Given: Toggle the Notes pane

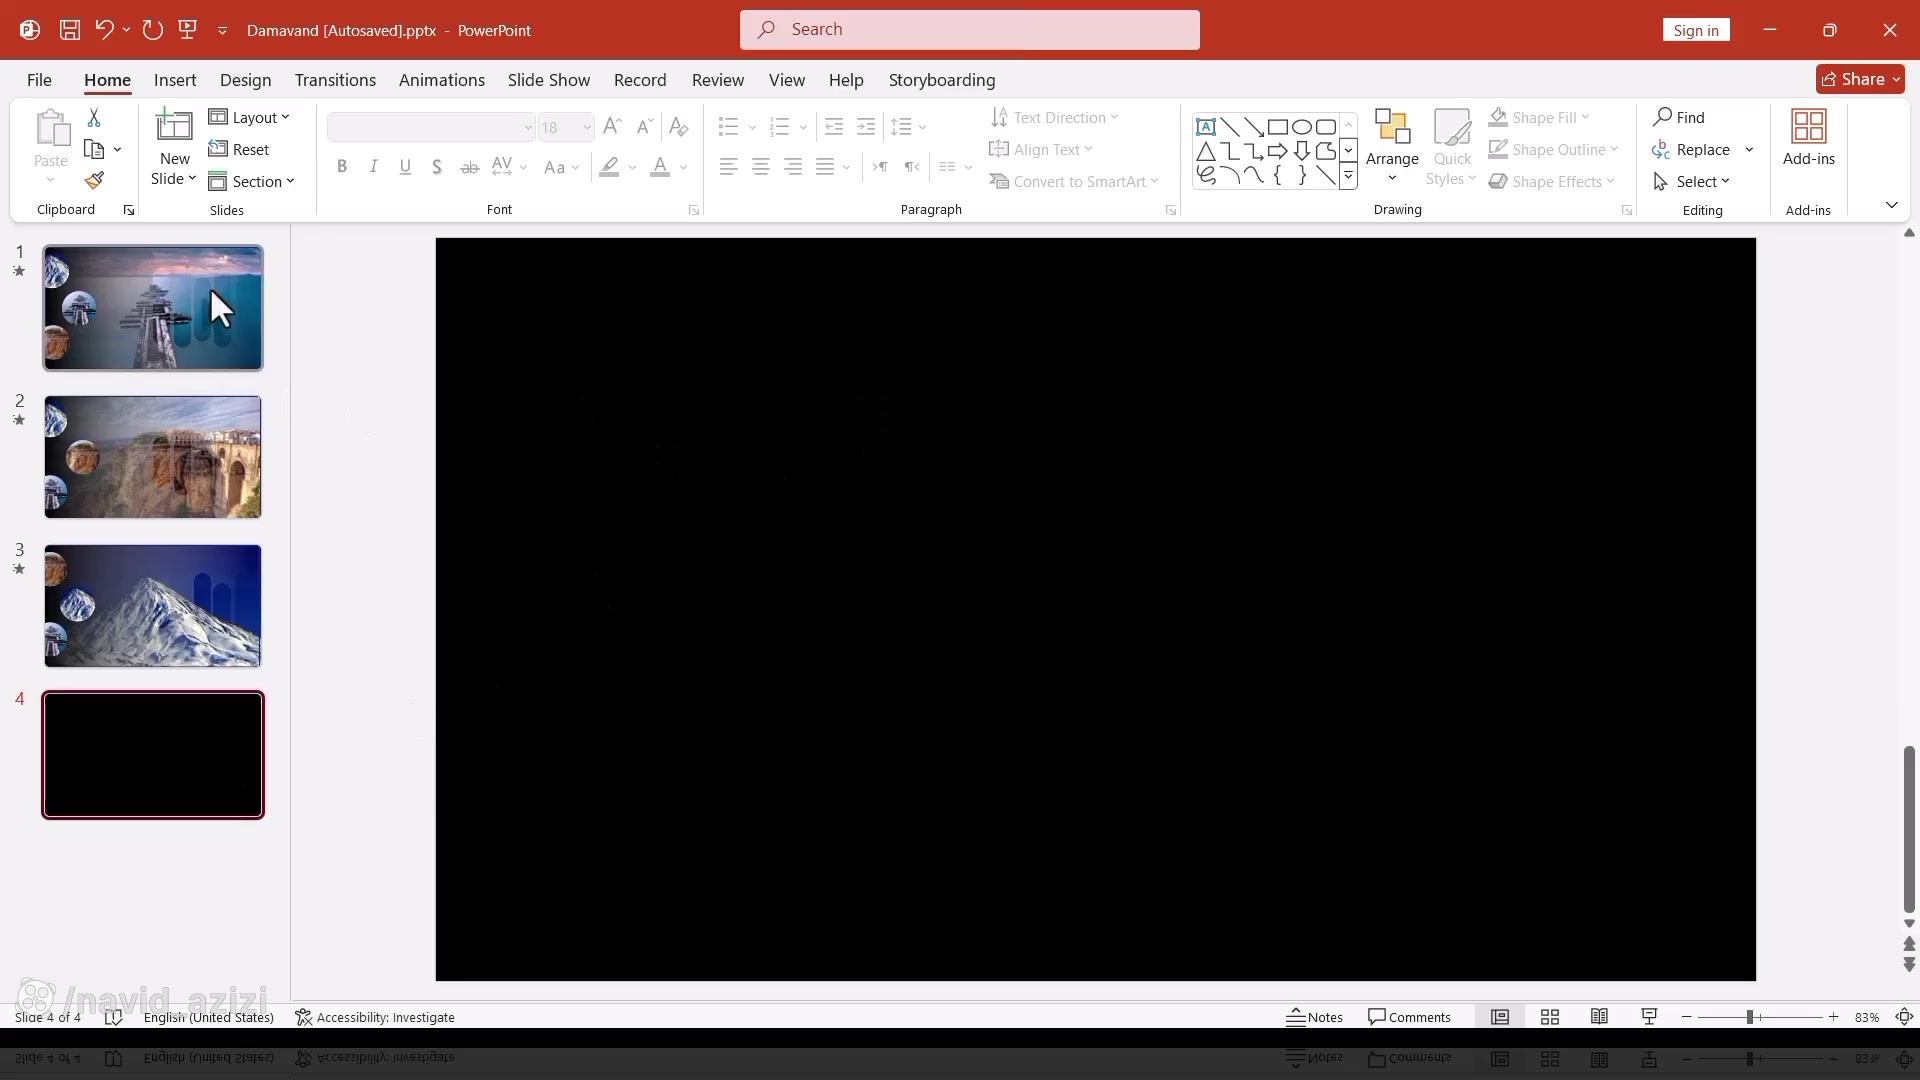Looking at the screenshot, I should [x=1315, y=1017].
